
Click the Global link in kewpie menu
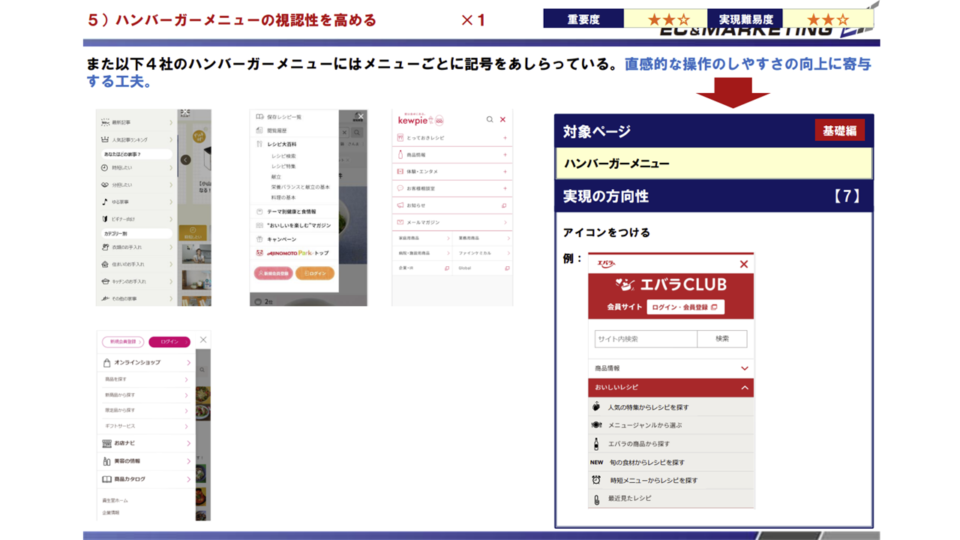[465, 268]
